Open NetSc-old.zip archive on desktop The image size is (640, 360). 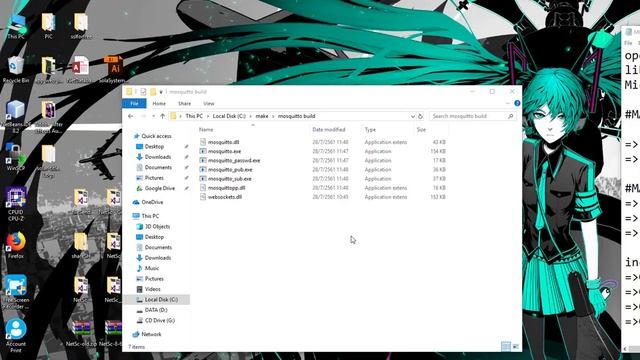point(81,333)
